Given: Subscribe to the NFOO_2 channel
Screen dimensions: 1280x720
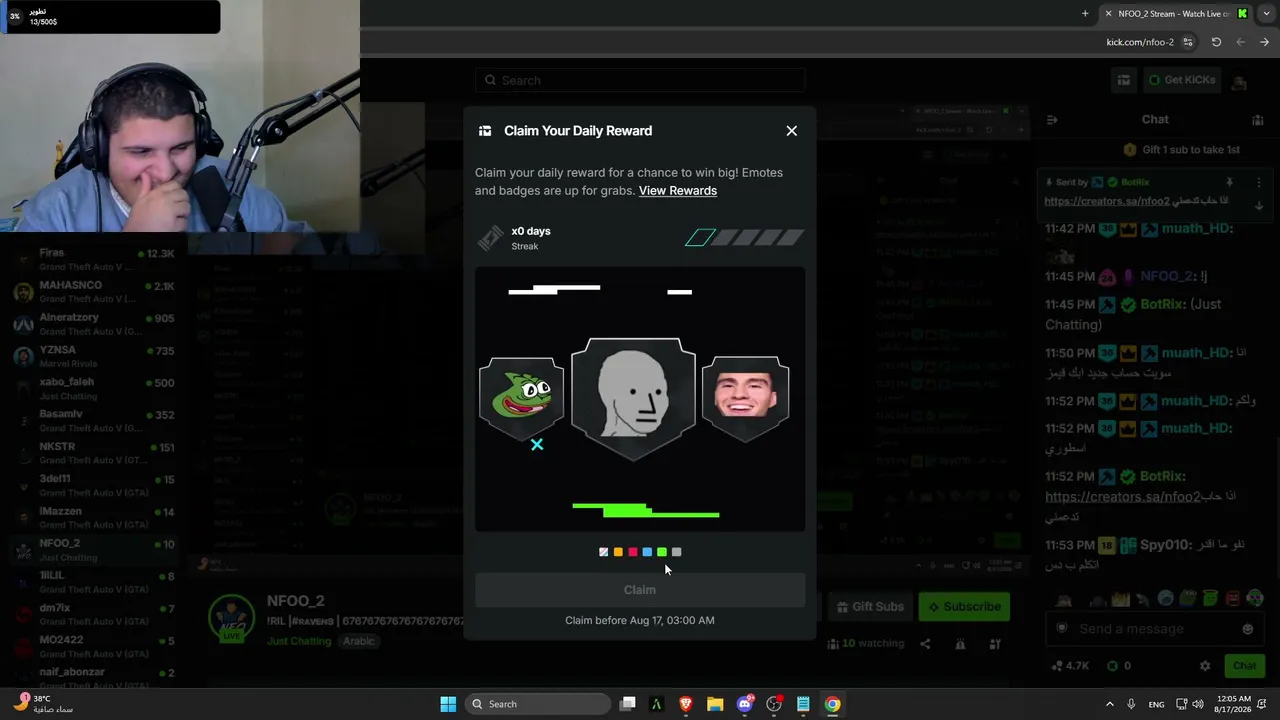Looking at the screenshot, I should point(964,607).
